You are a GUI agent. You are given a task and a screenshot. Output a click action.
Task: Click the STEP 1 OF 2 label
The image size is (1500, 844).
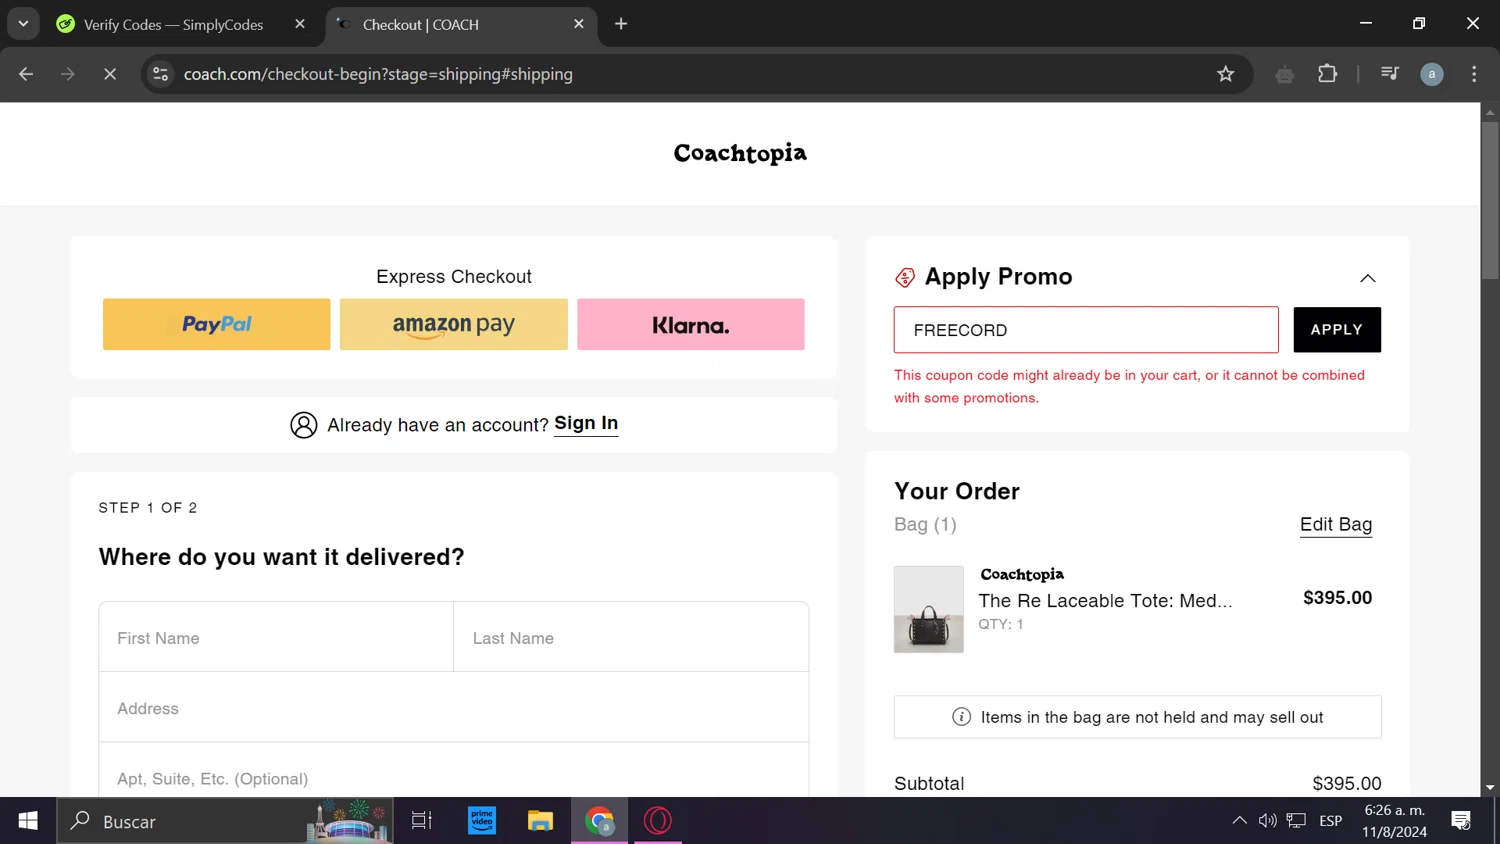(148, 508)
